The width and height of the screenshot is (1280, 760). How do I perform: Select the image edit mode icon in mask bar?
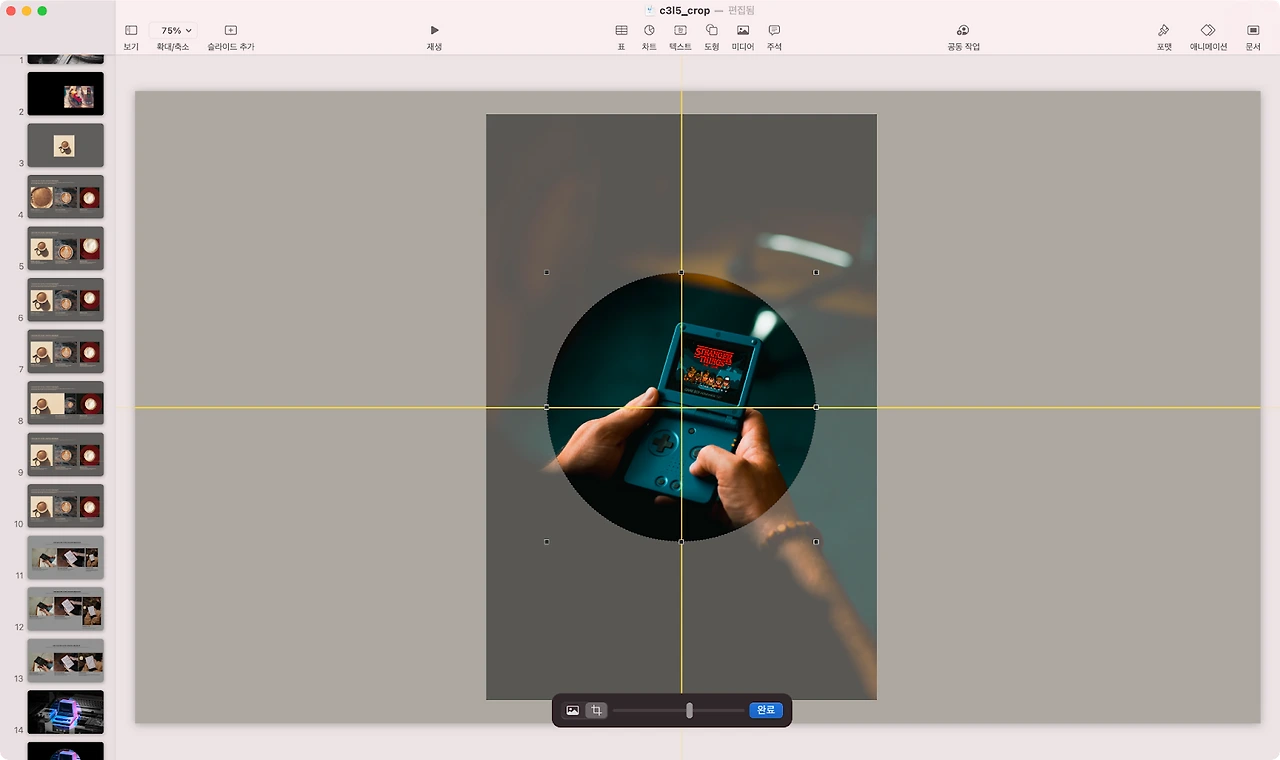point(573,710)
